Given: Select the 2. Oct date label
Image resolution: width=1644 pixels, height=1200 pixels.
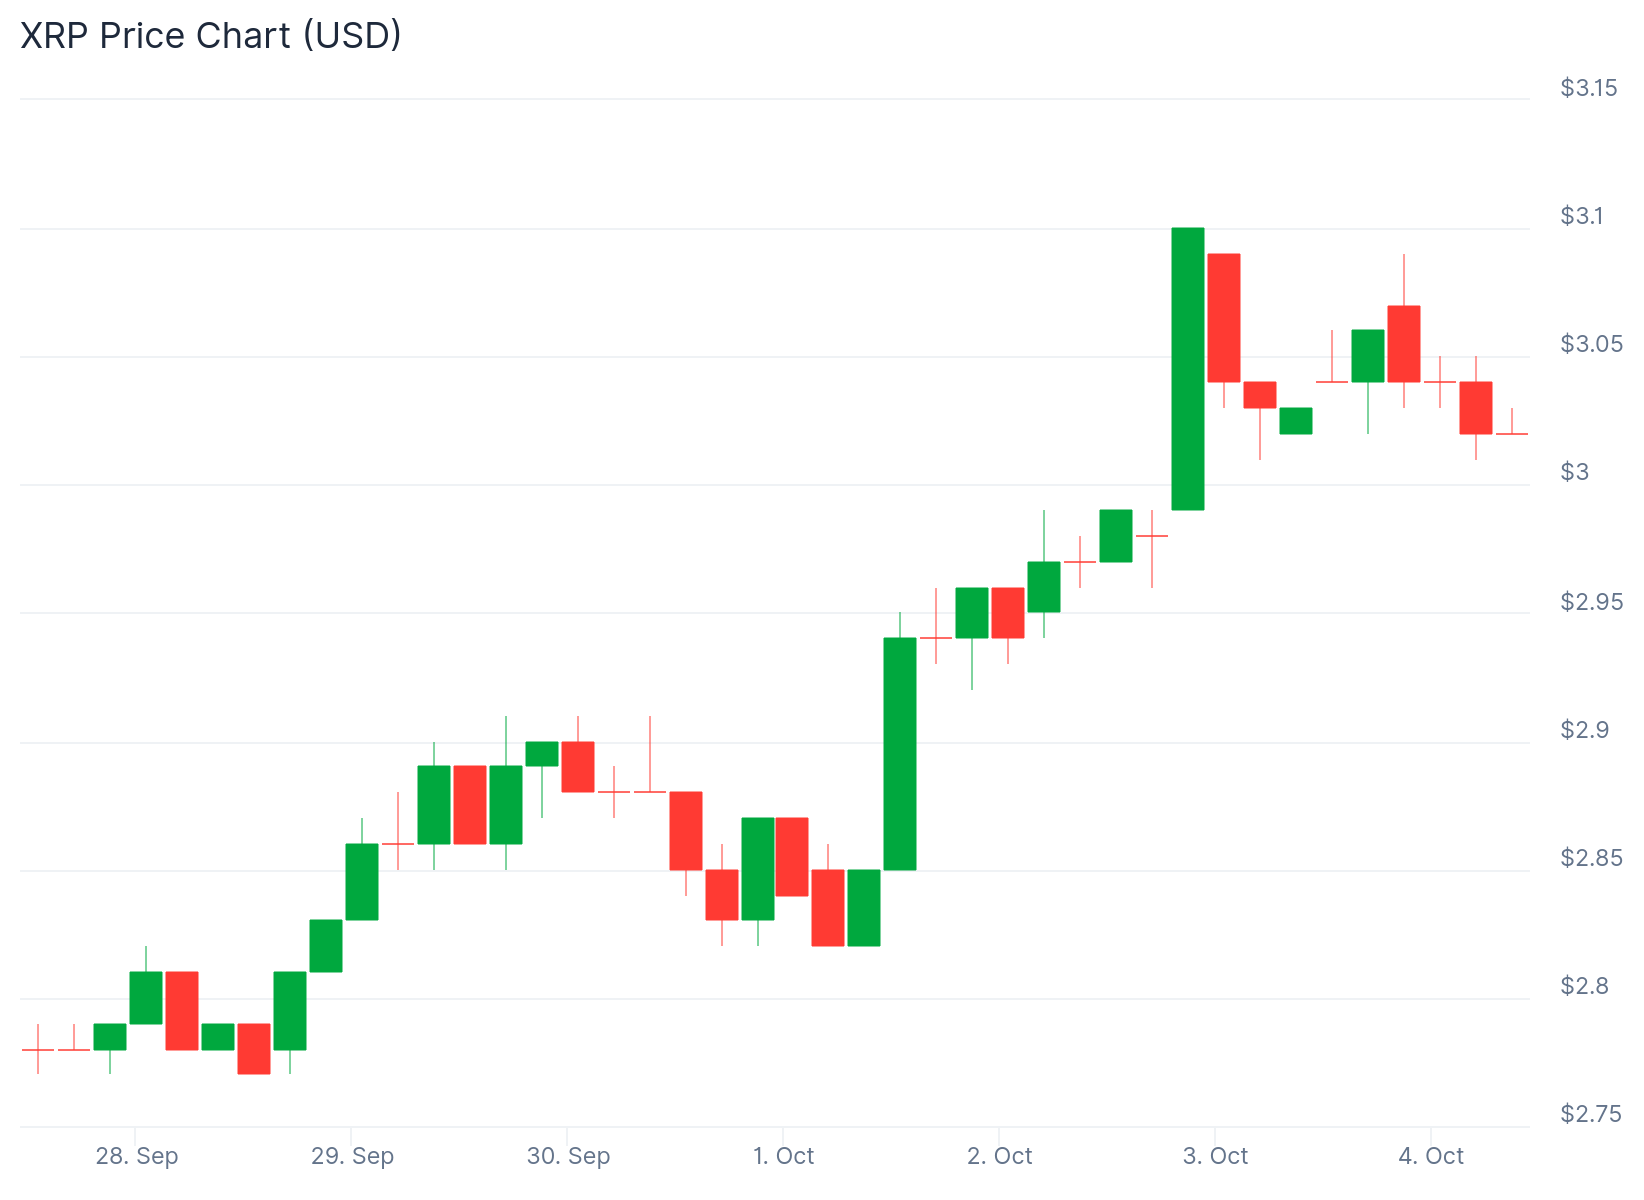Looking at the screenshot, I should coord(1000,1157).
